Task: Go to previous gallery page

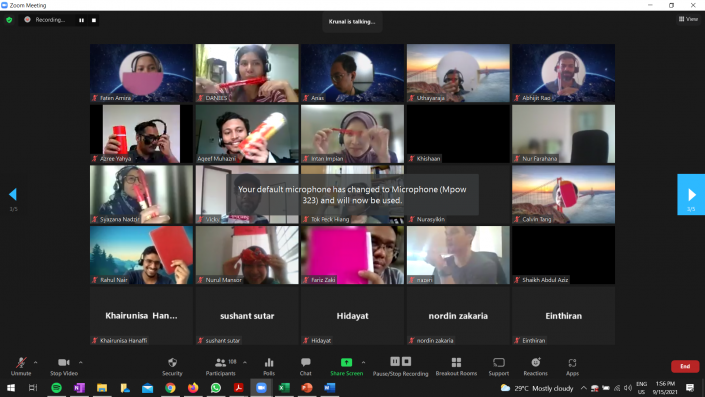Action: pos(13,194)
